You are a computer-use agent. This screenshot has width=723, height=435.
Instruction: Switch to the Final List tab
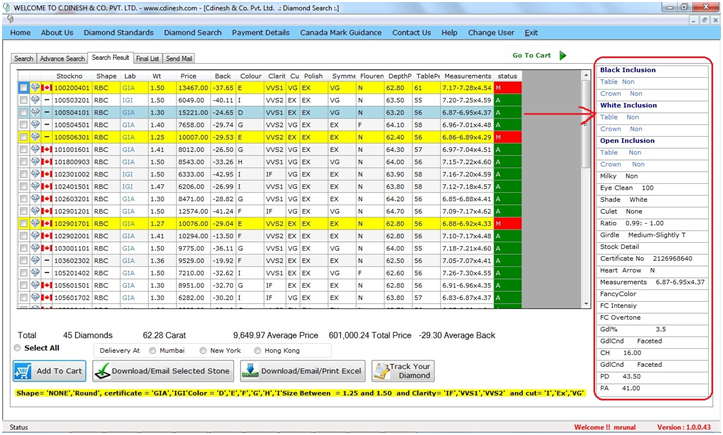click(x=148, y=59)
